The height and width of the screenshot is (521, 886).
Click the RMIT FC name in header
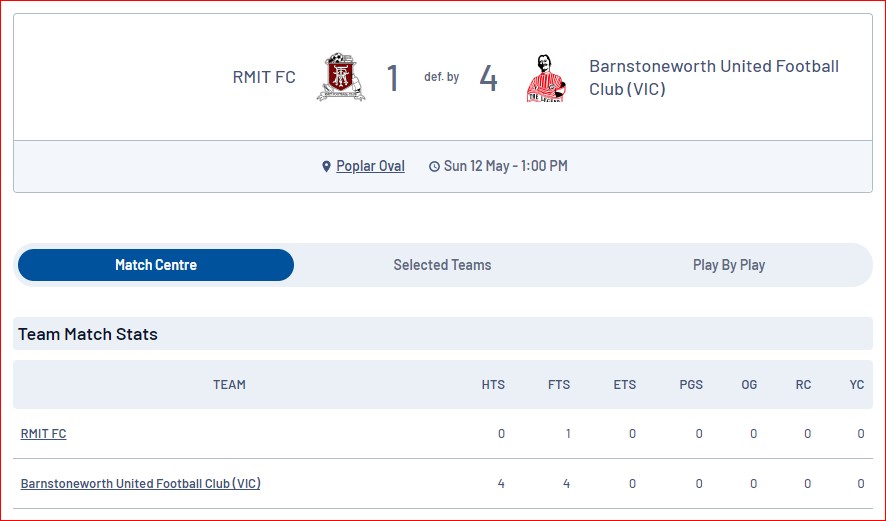click(x=264, y=77)
